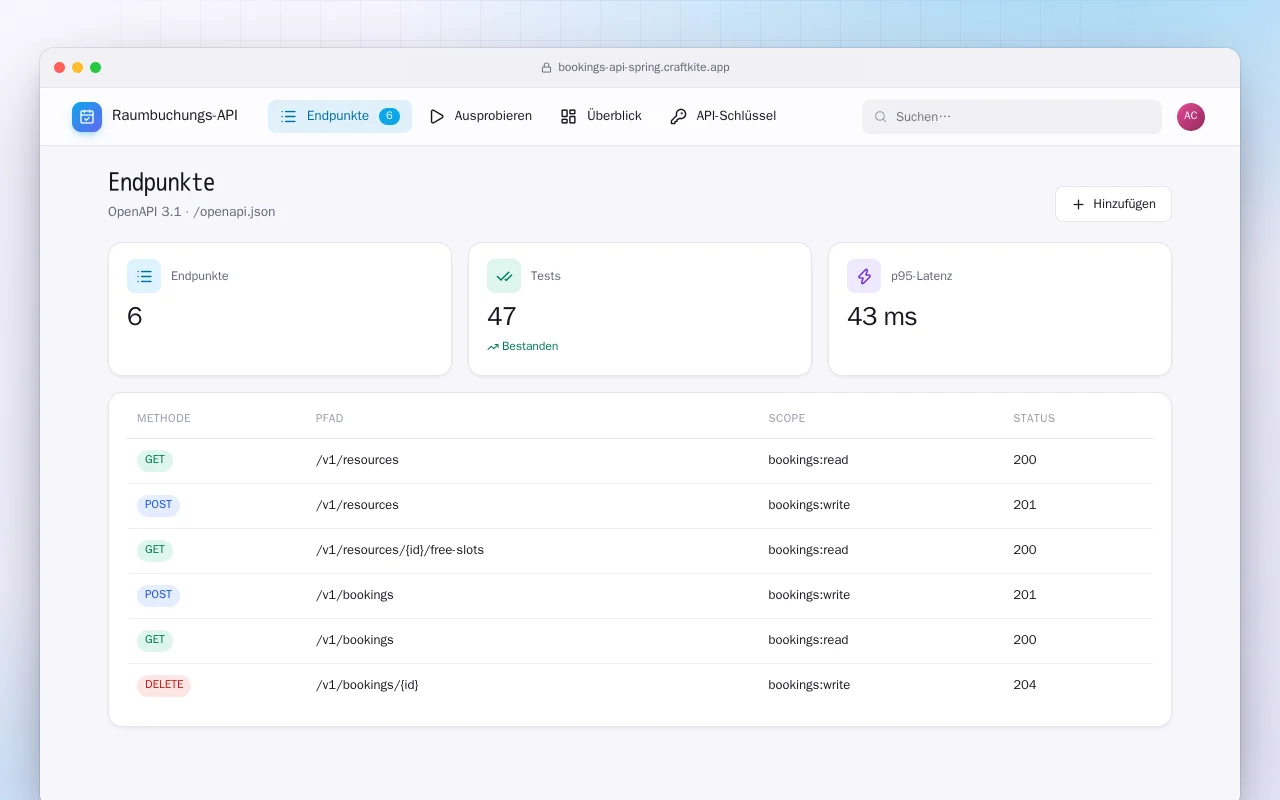1280x800 pixels.
Task: Click the Raumbuchungs-API calendar logo icon
Action: pyautogui.click(x=87, y=117)
